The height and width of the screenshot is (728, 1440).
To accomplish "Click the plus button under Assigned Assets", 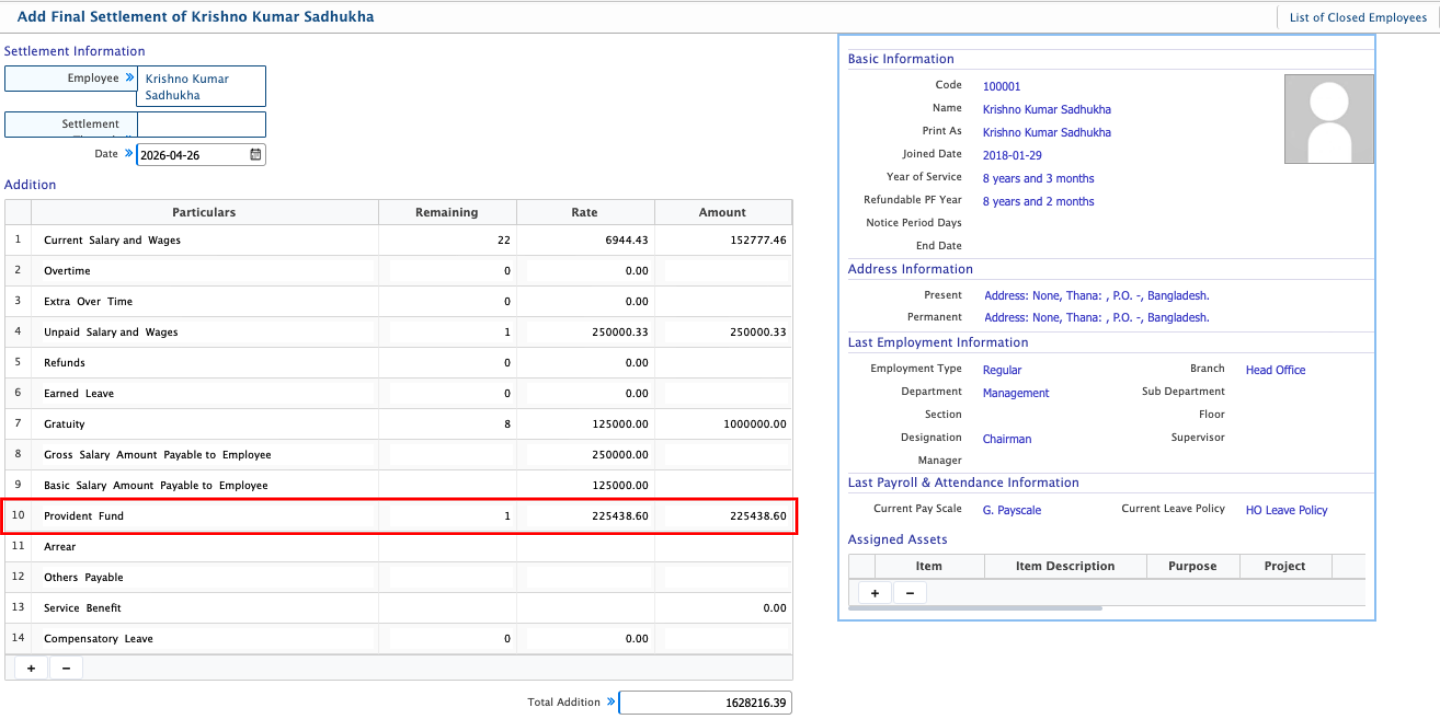I will pyautogui.click(x=875, y=593).
